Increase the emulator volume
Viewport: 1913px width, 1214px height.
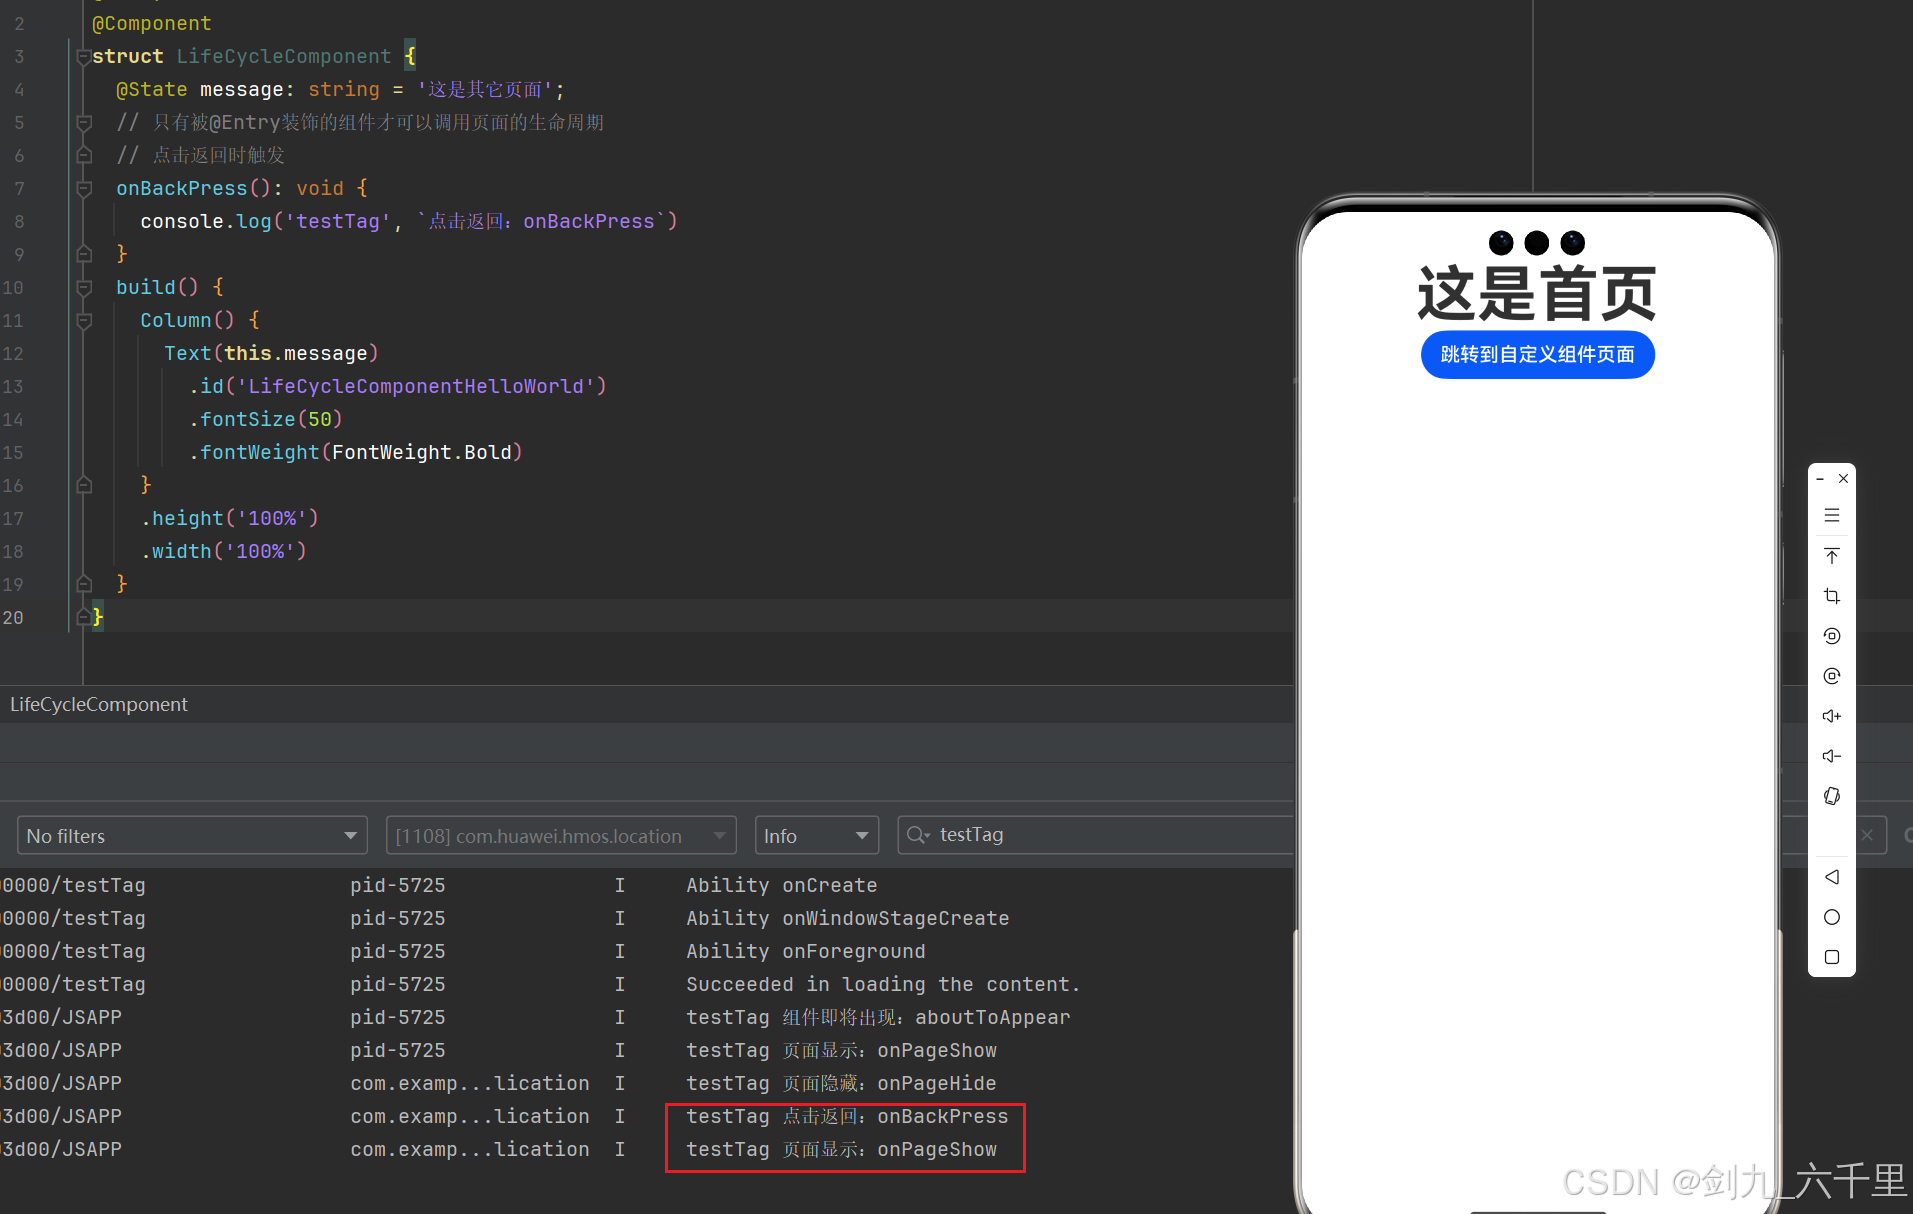click(1832, 716)
